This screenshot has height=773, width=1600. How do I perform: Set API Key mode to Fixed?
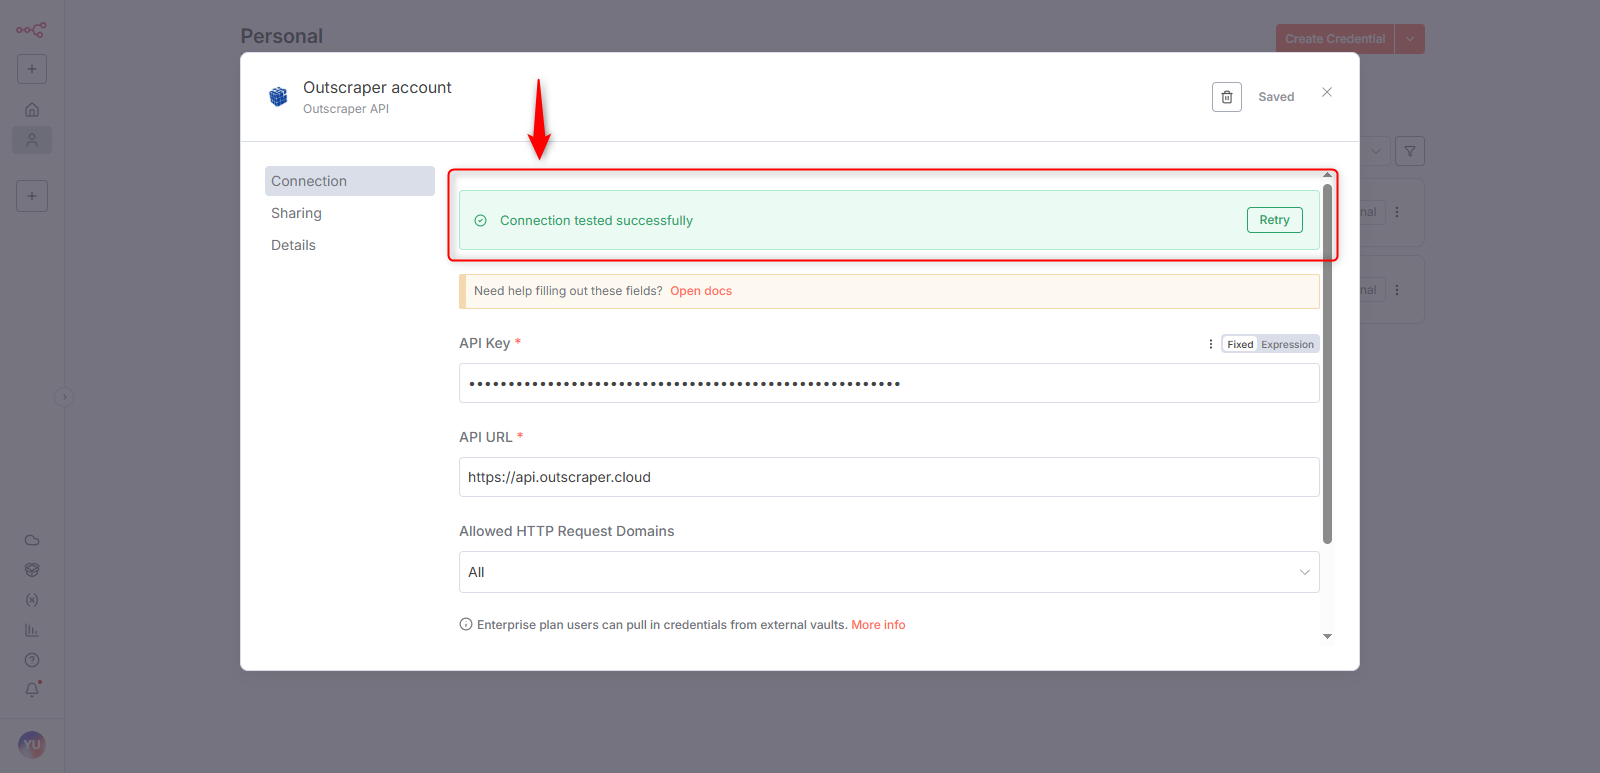tap(1240, 344)
